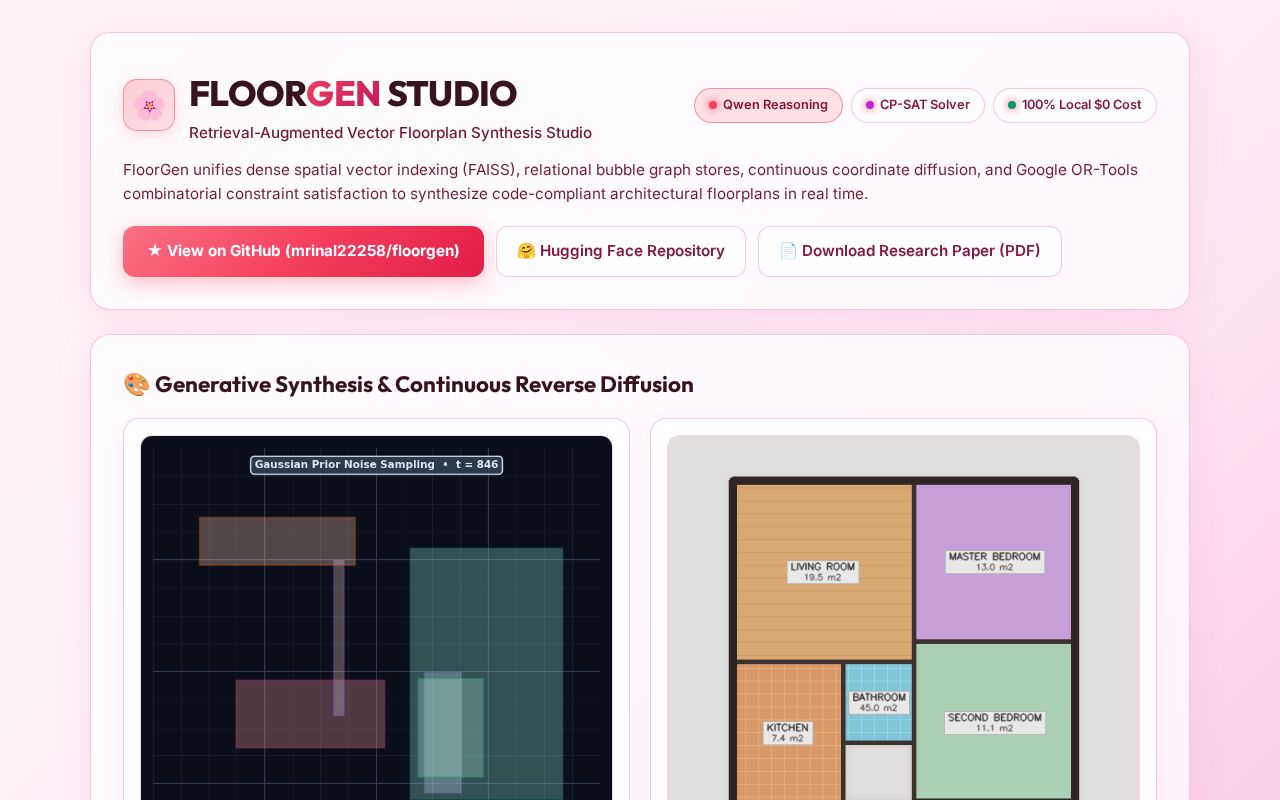This screenshot has width=1280, height=800.
Task: Click the MASTER BEDROOM 13.0 m2 label
Action: pos(995,562)
